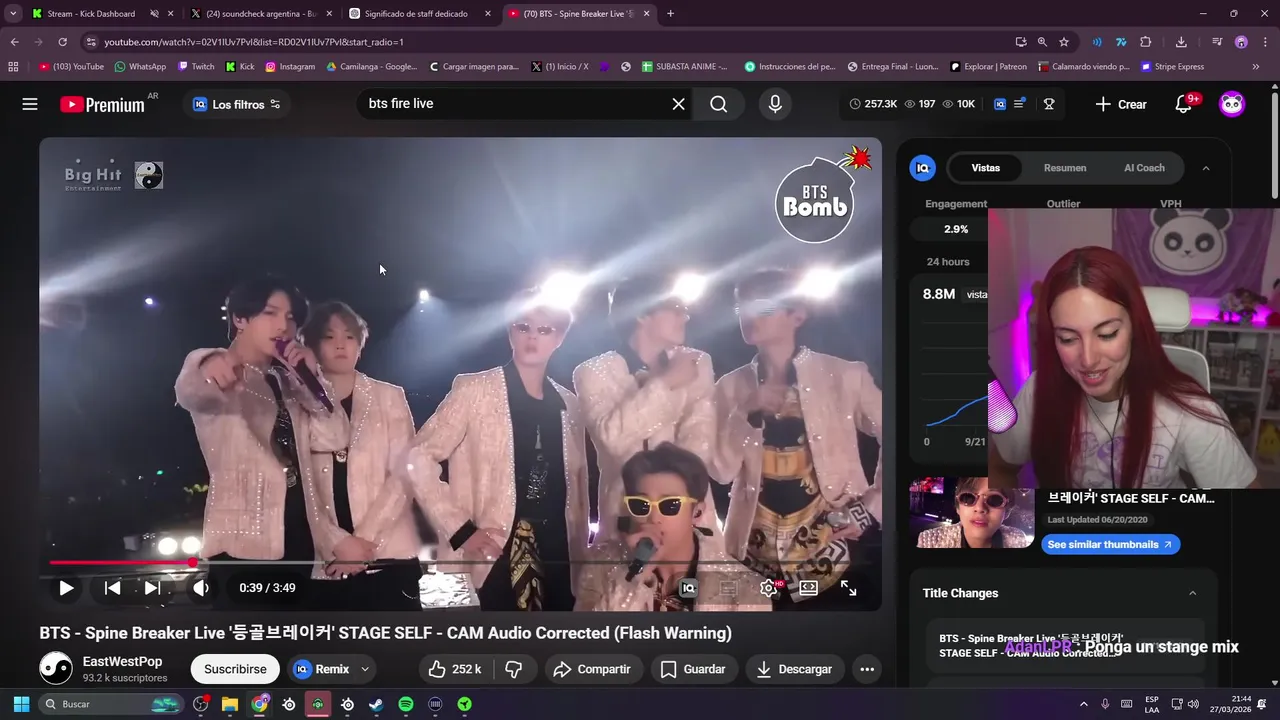
Task: Start voice search with the microphone
Action: [774, 104]
